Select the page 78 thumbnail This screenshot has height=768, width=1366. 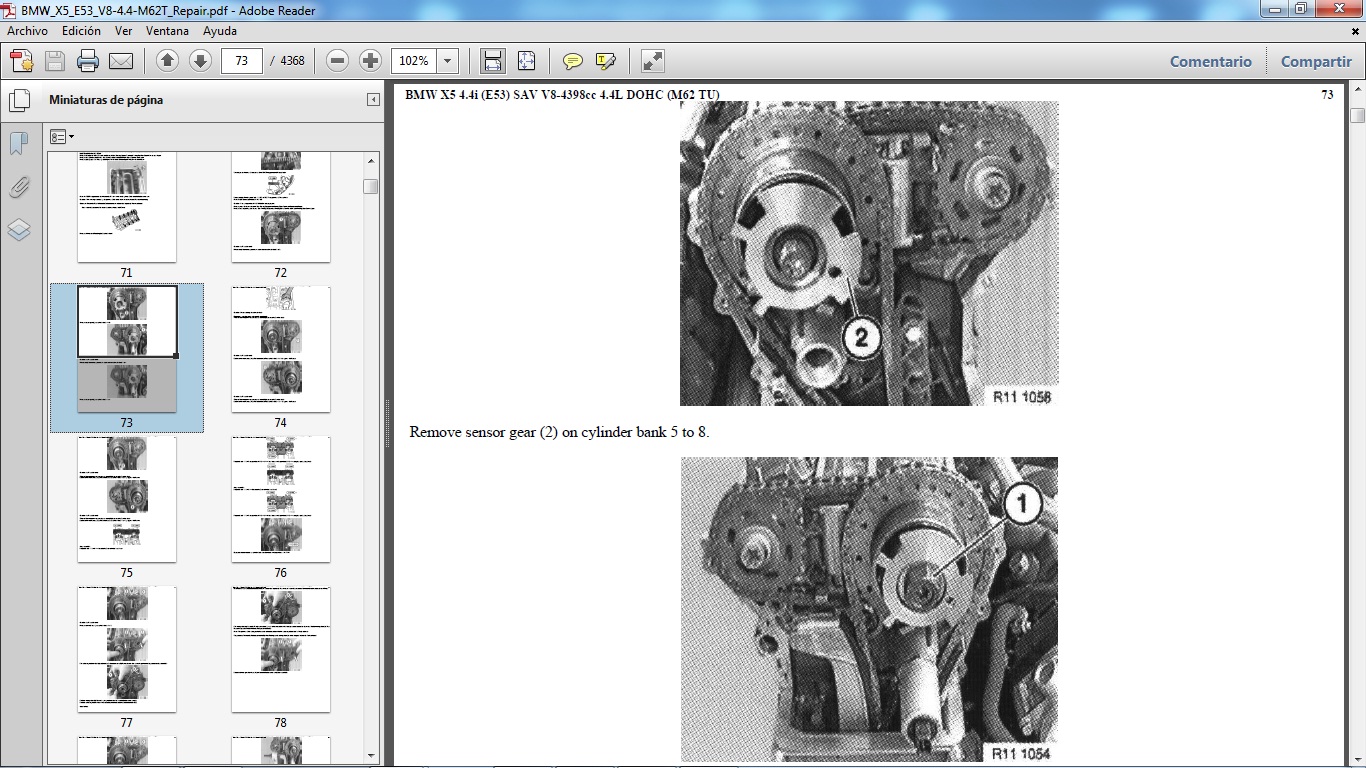pos(281,649)
